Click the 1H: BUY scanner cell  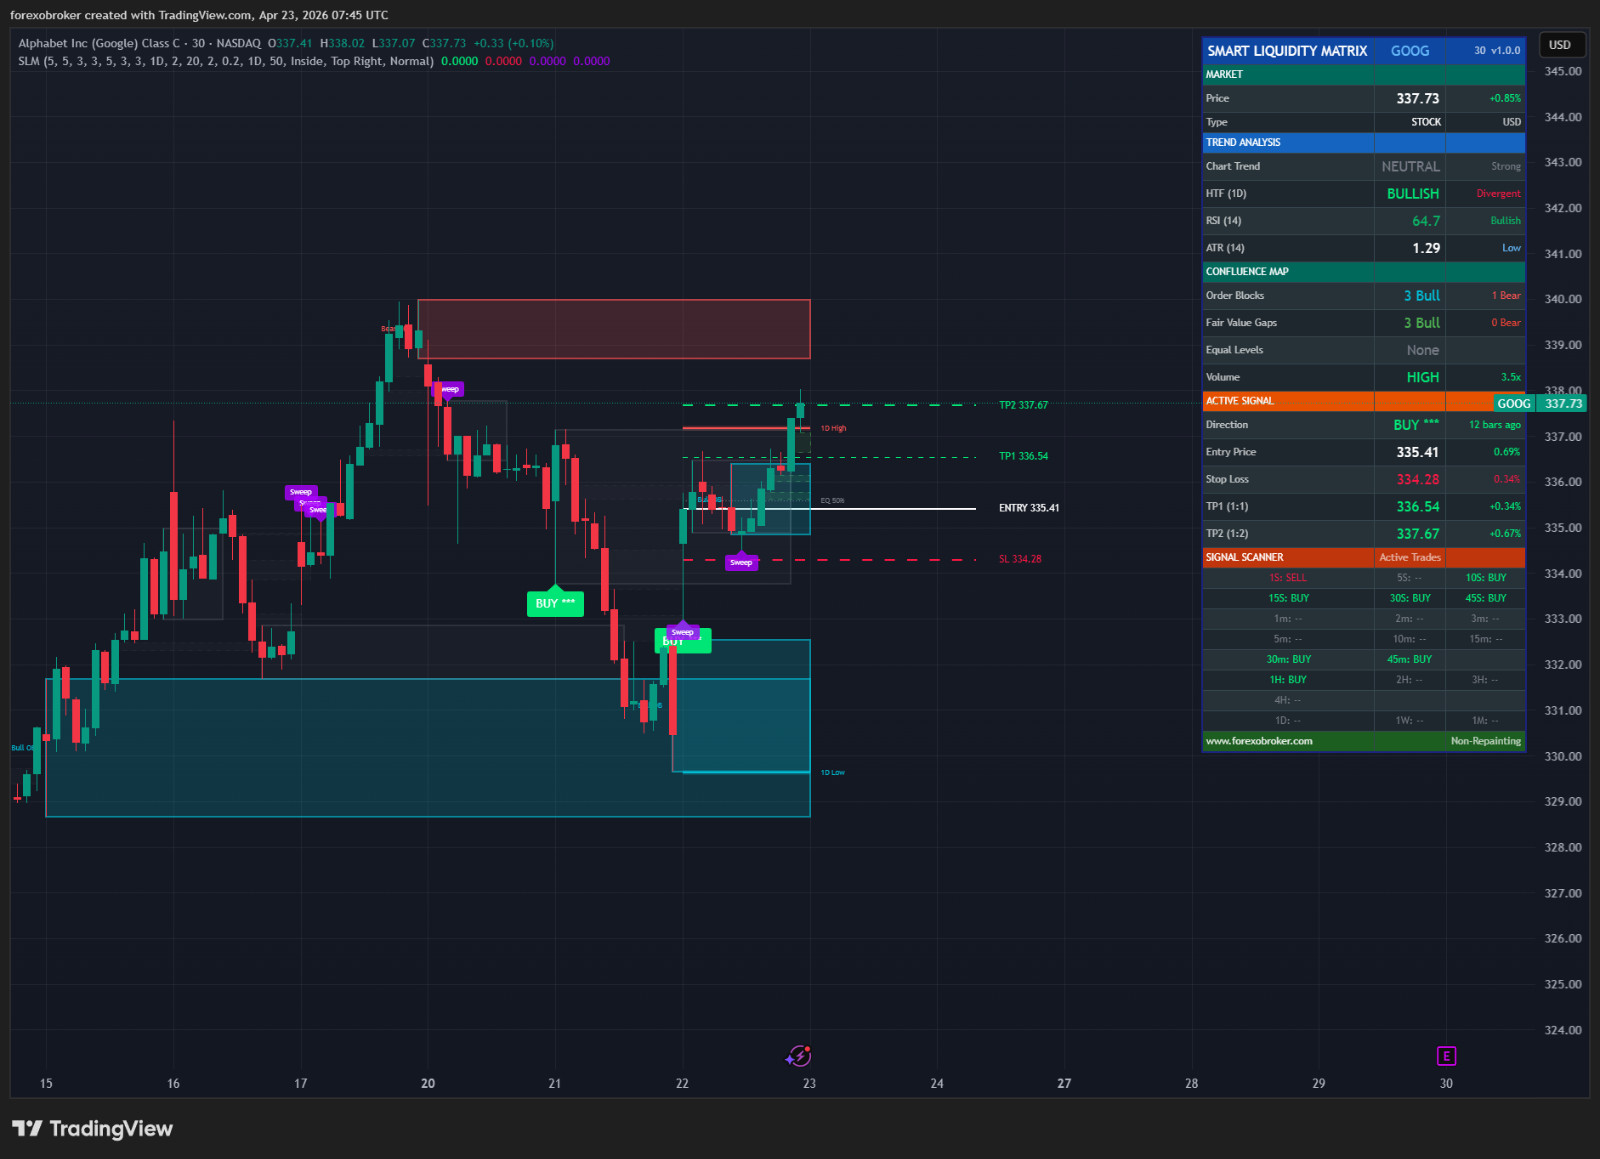pyautogui.click(x=1288, y=680)
